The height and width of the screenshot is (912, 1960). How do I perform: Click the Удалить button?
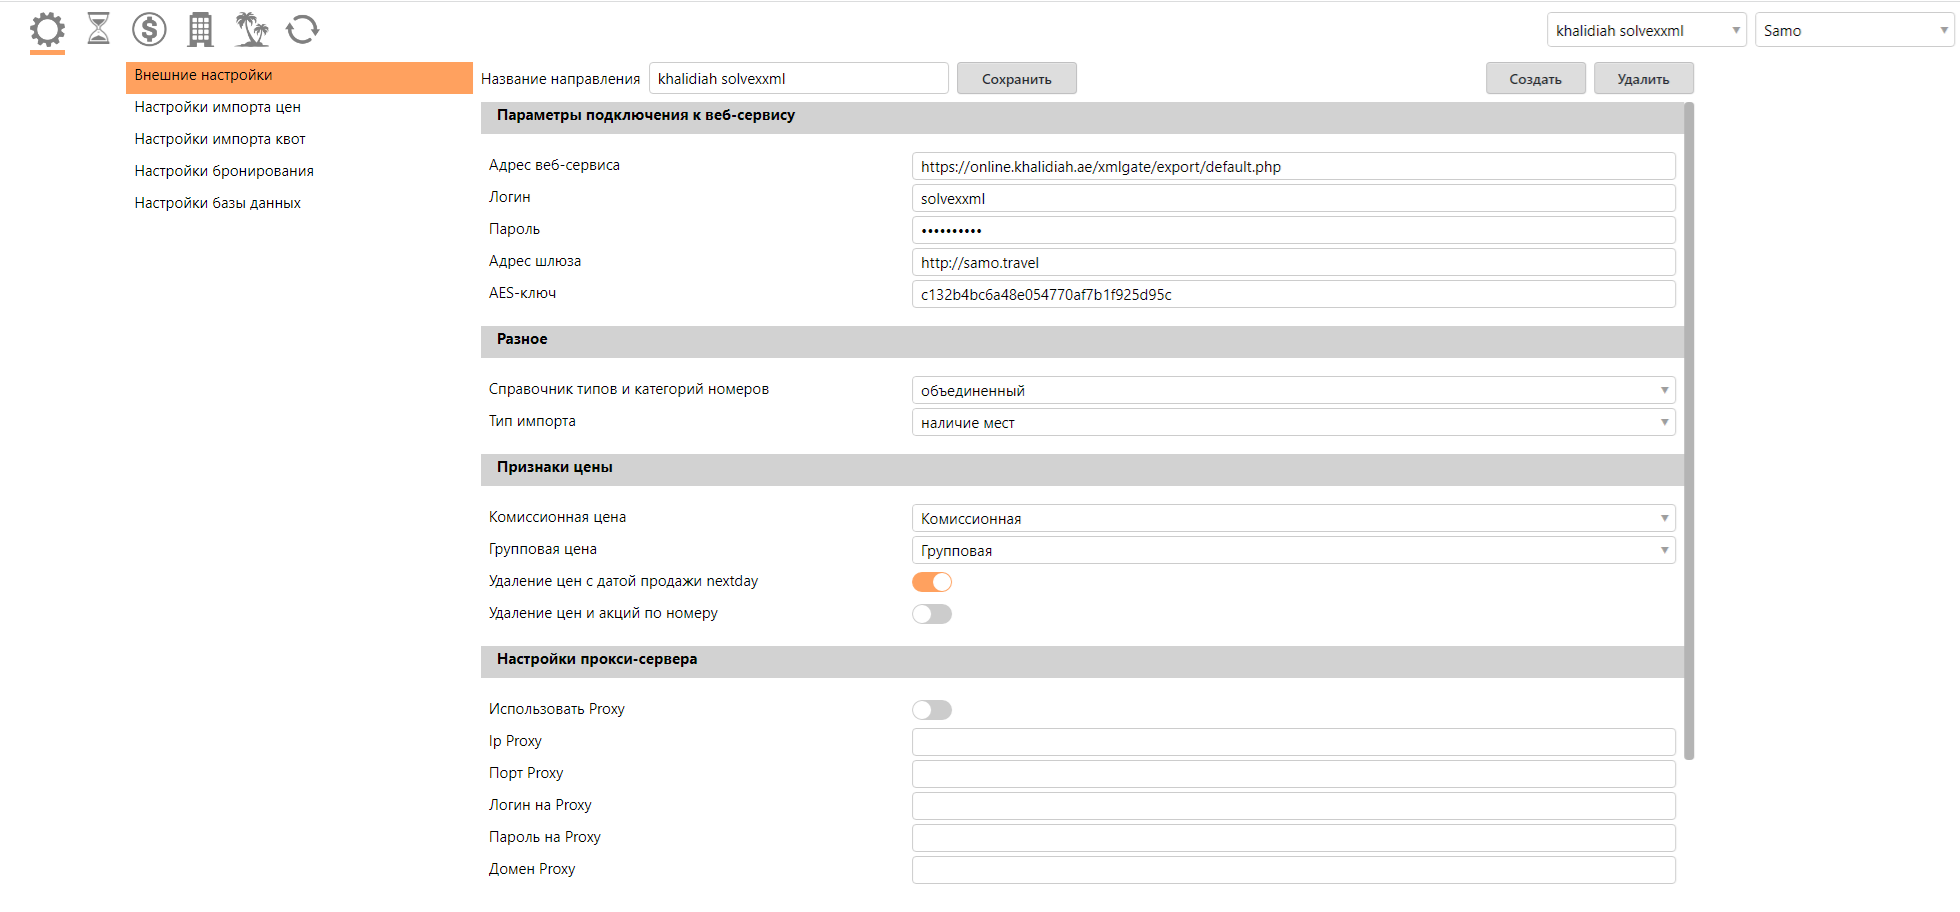click(1643, 79)
